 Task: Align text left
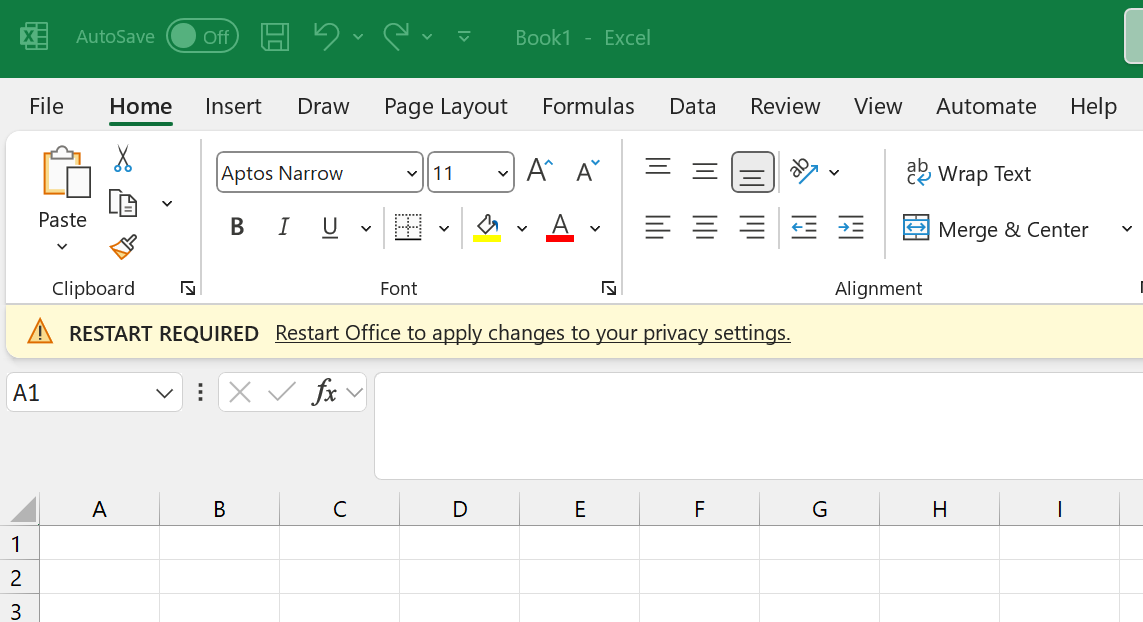coord(658,228)
